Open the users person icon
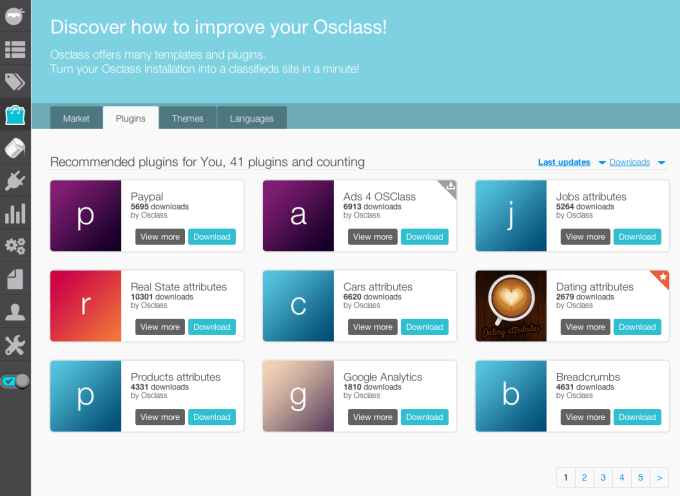Image resolution: width=680 pixels, height=496 pixels. click(x=15, y=312)
